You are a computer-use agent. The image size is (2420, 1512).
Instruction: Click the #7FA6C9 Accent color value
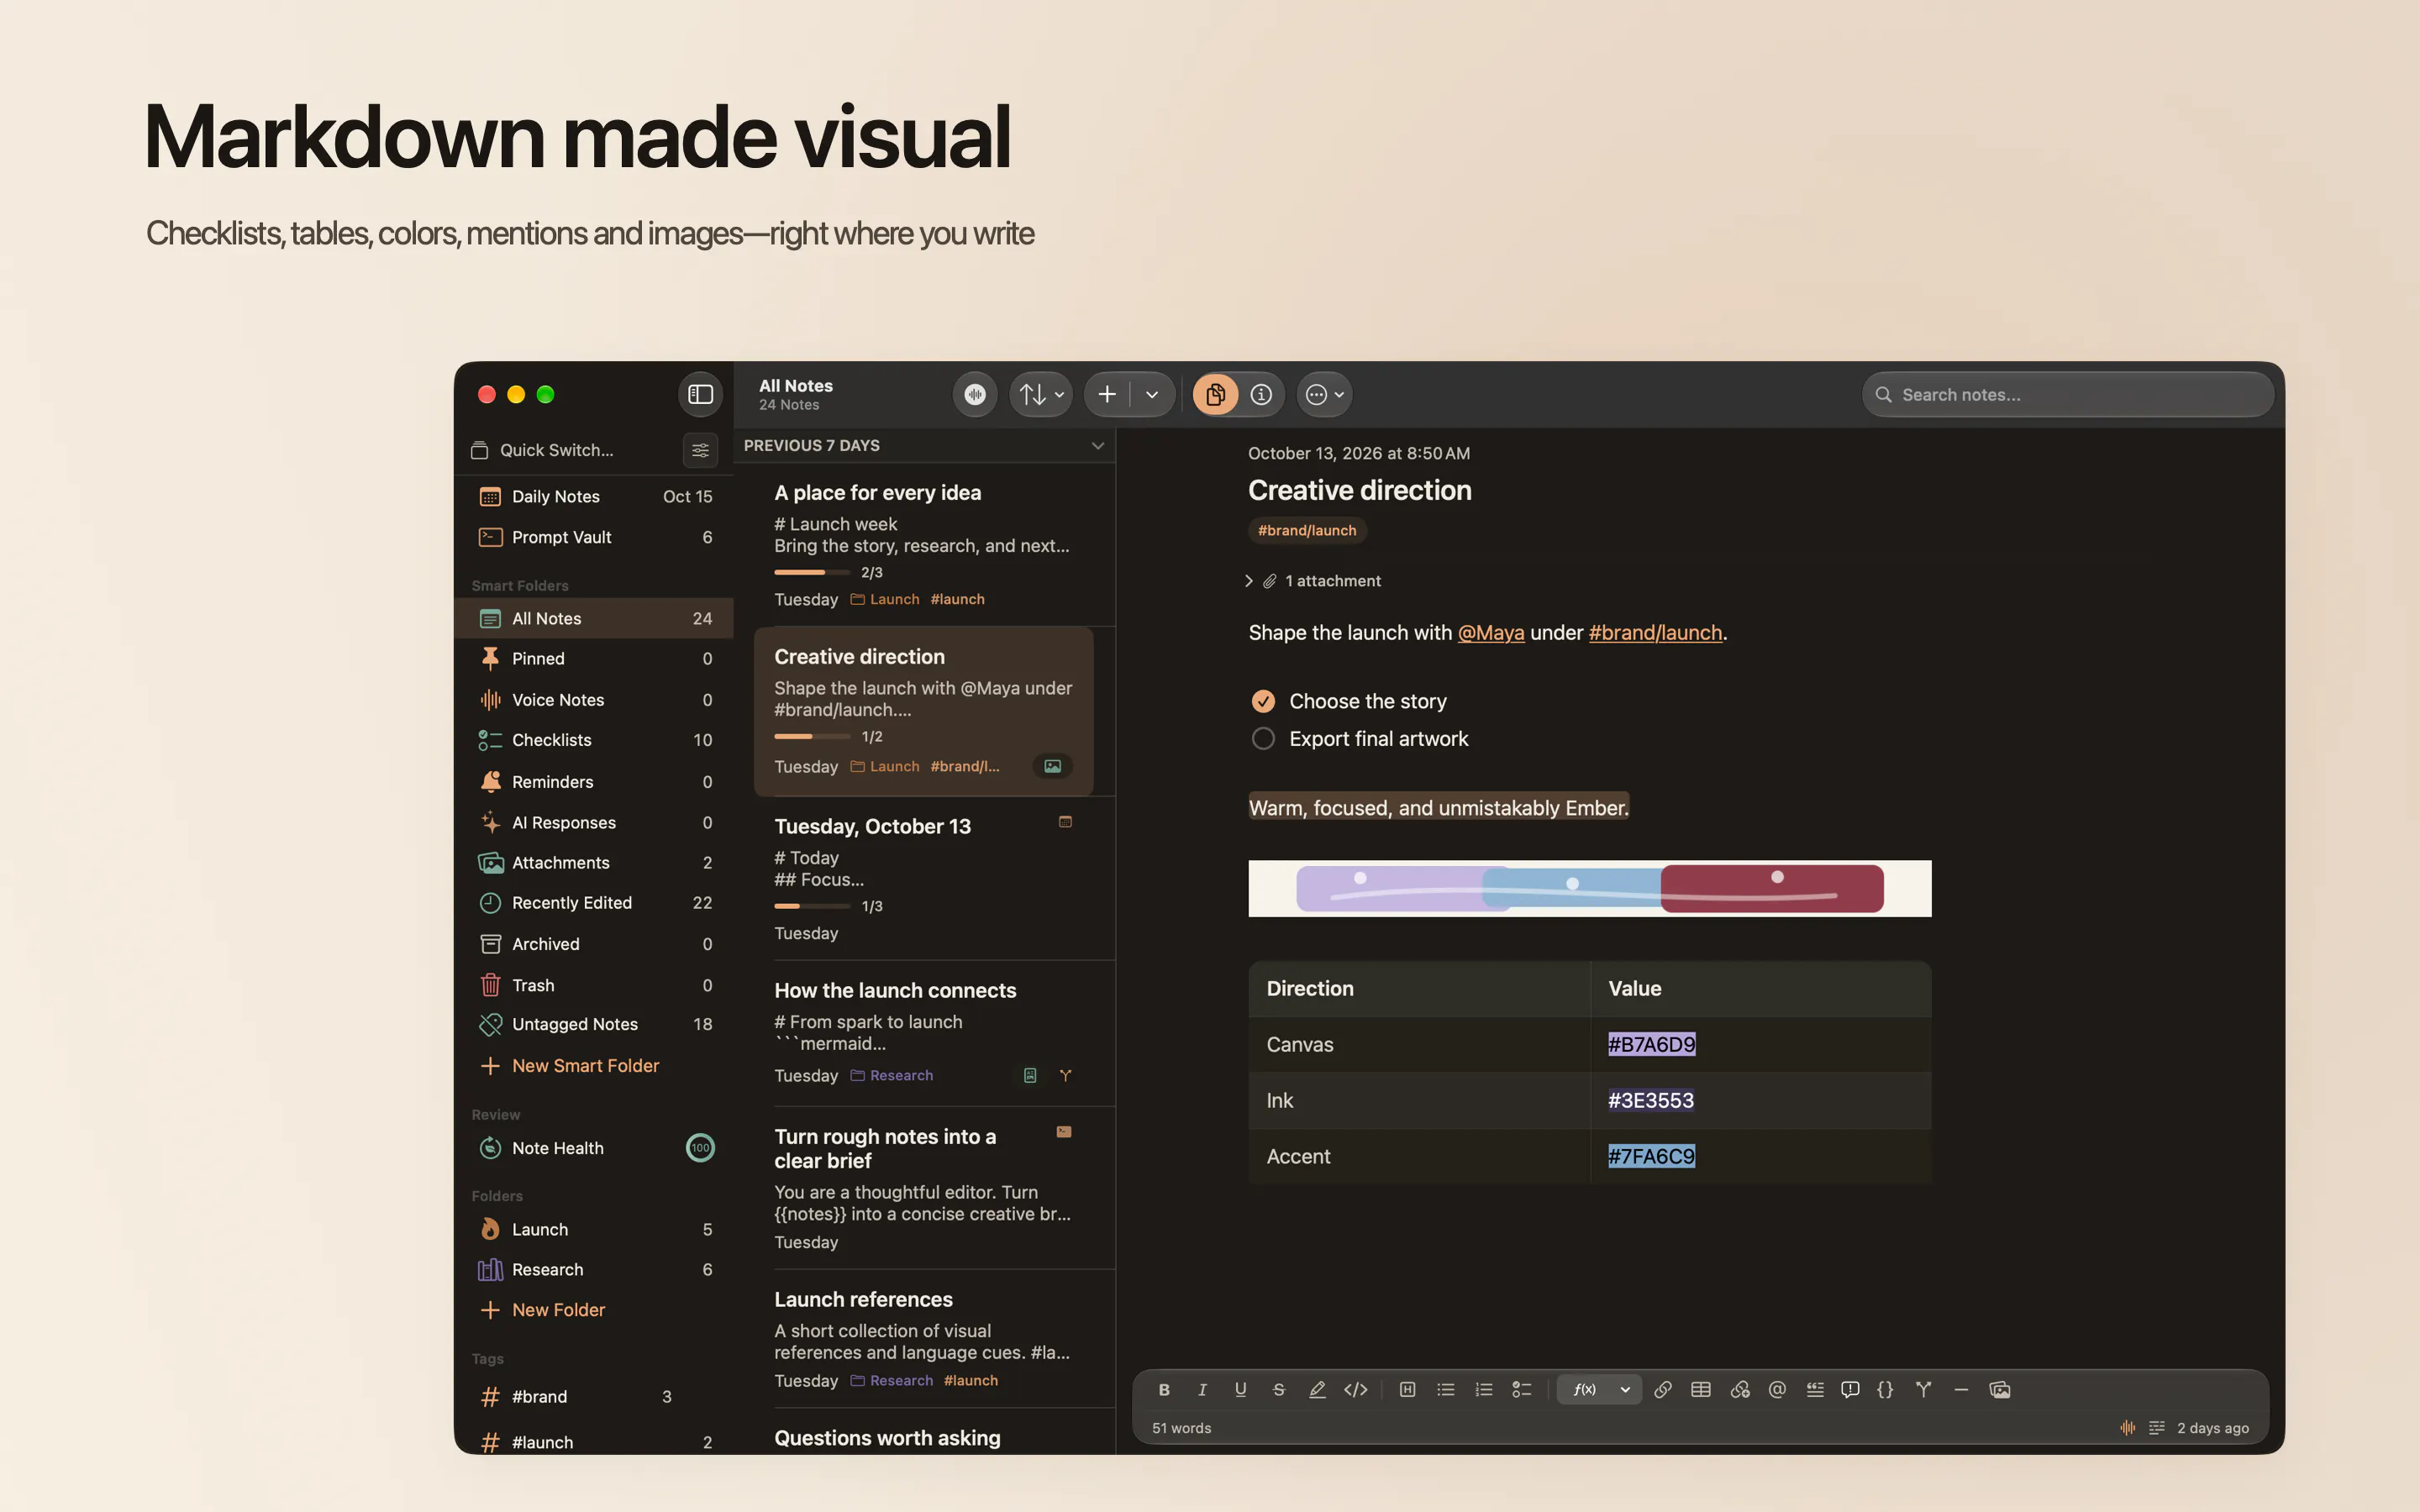1651,1156
